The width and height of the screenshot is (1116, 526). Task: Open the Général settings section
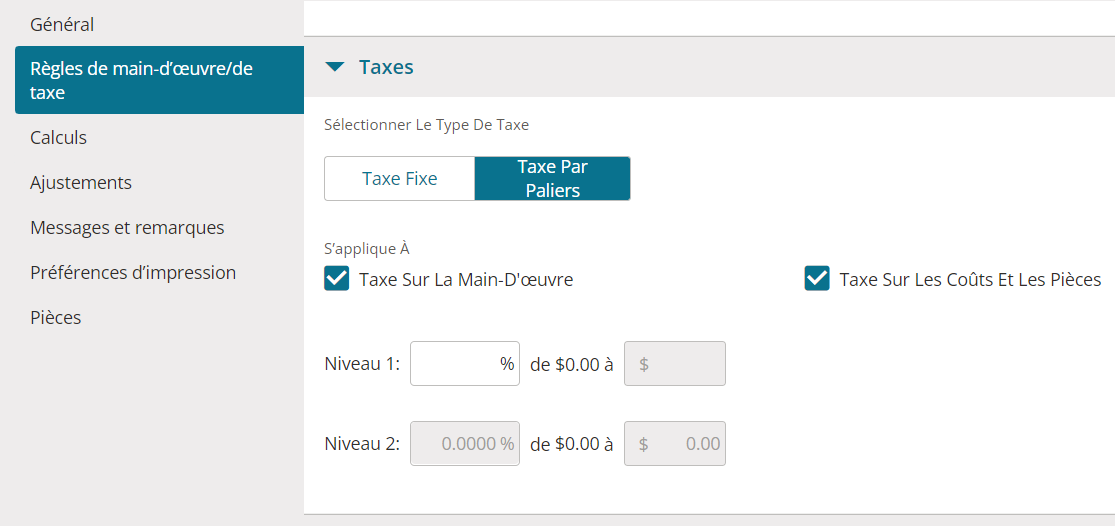pos(62,24)
